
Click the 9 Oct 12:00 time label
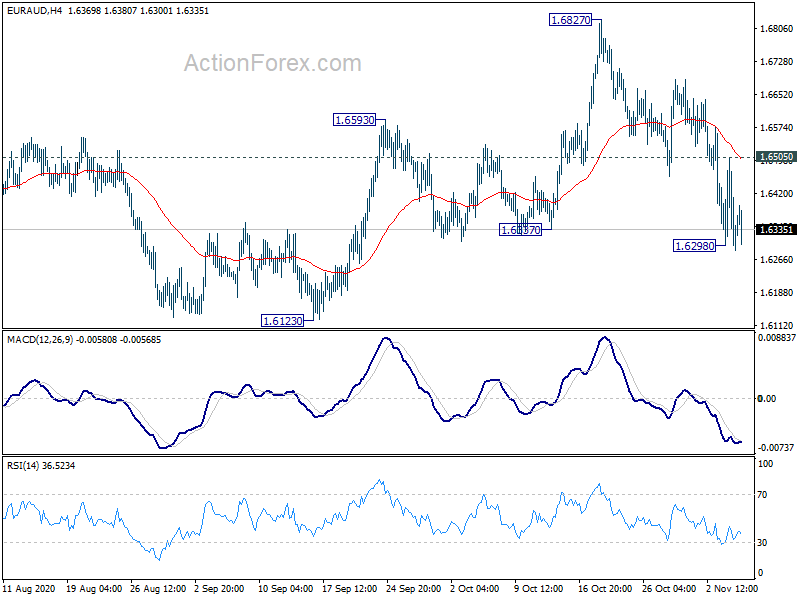539,589
